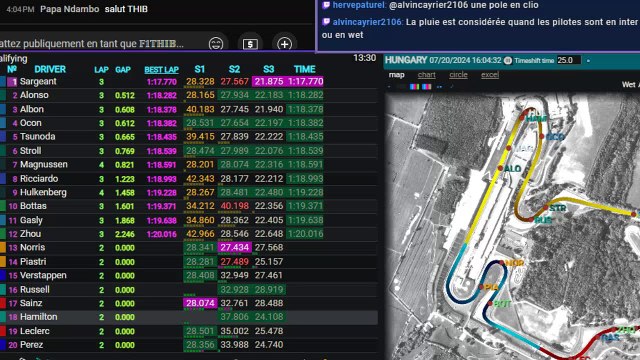Click S1 value 40.183 for Albon
640x360 pixels.
click(x=200, y=109)
